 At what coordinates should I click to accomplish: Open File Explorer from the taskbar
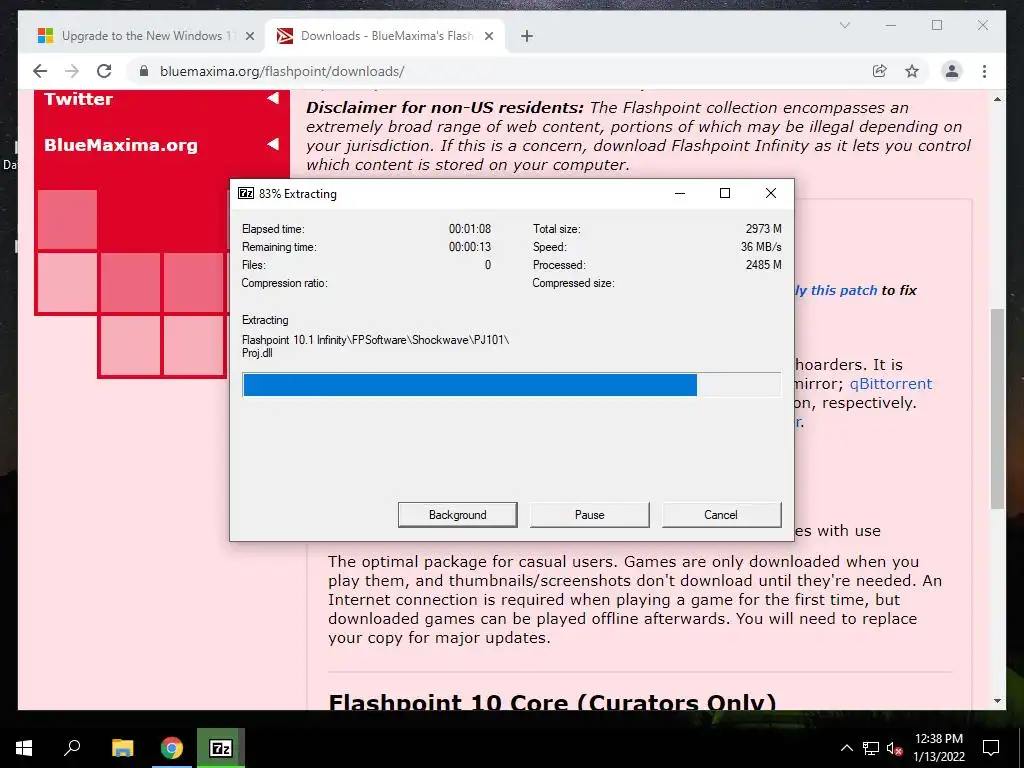[x=122, y=748]
